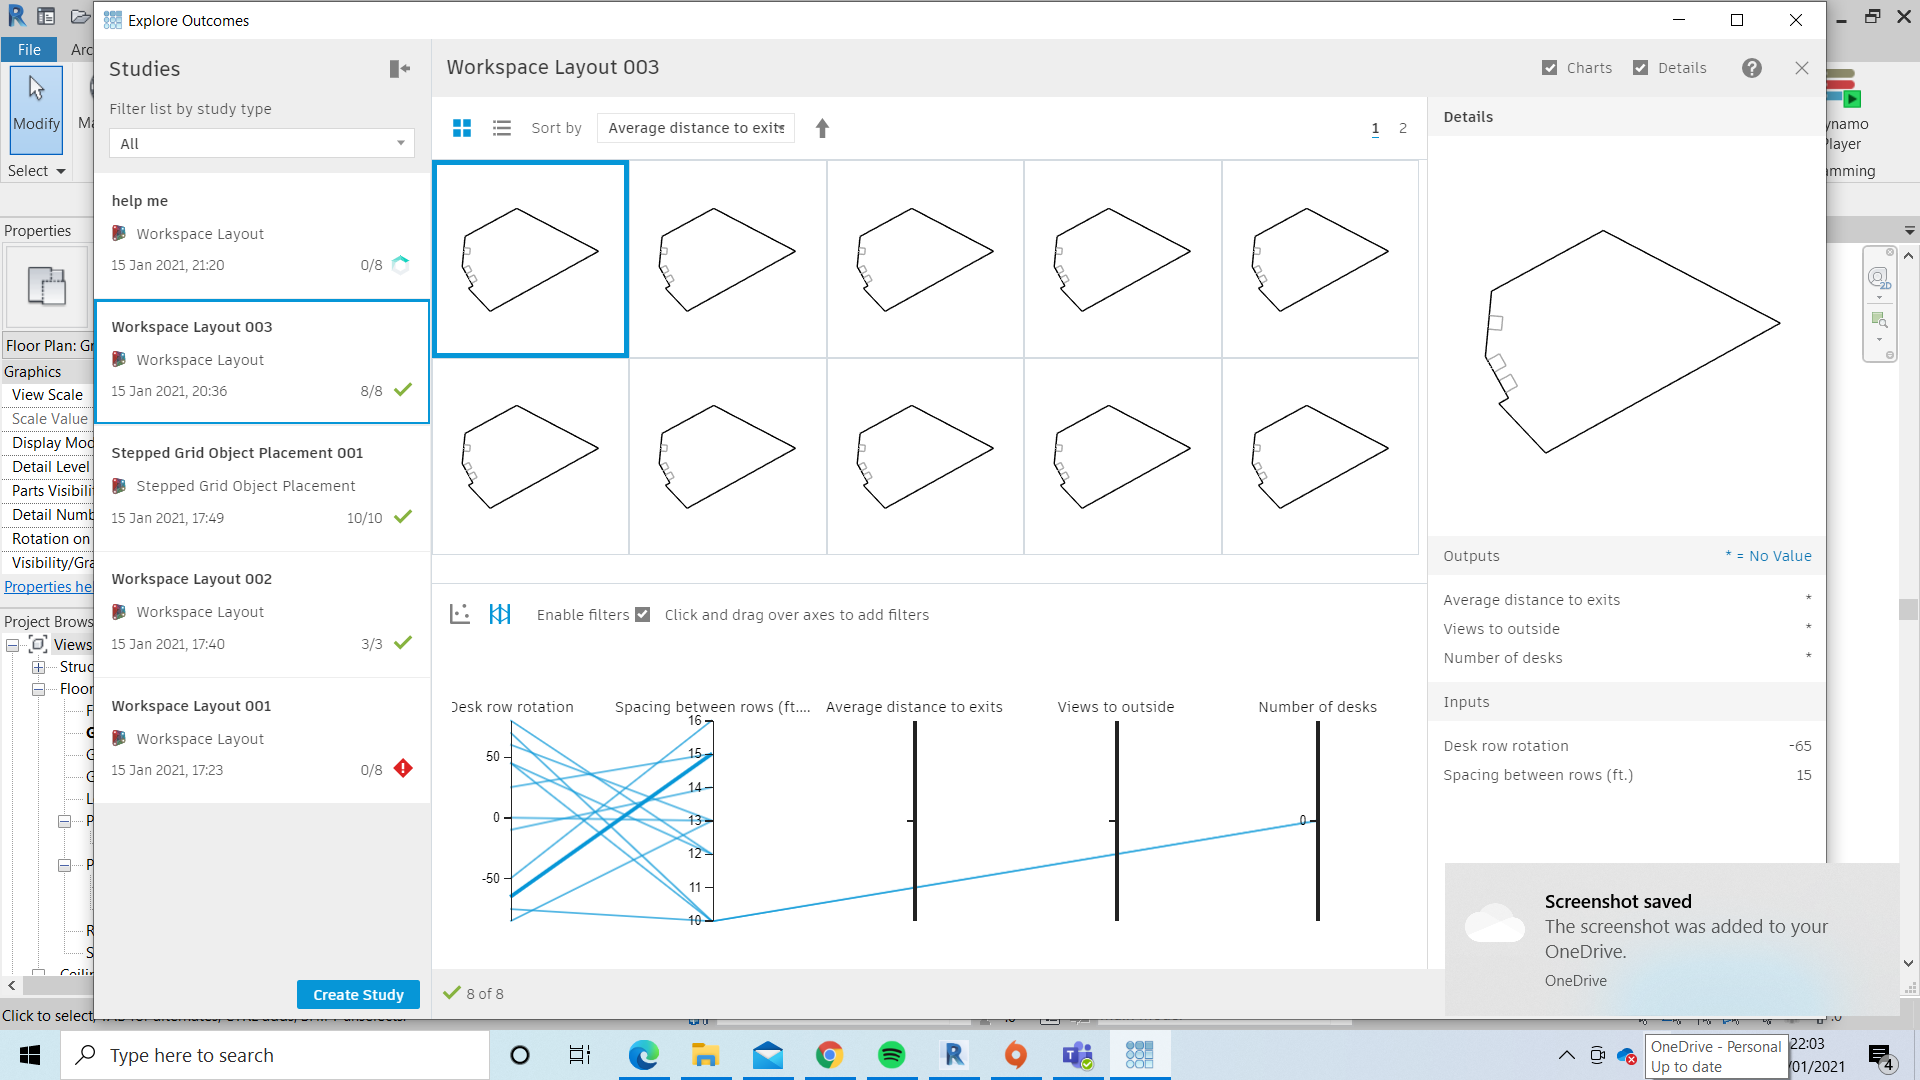
Task: Disable the Enable filters checkbox
Action: pyautogui.click(x=642, y=614)
